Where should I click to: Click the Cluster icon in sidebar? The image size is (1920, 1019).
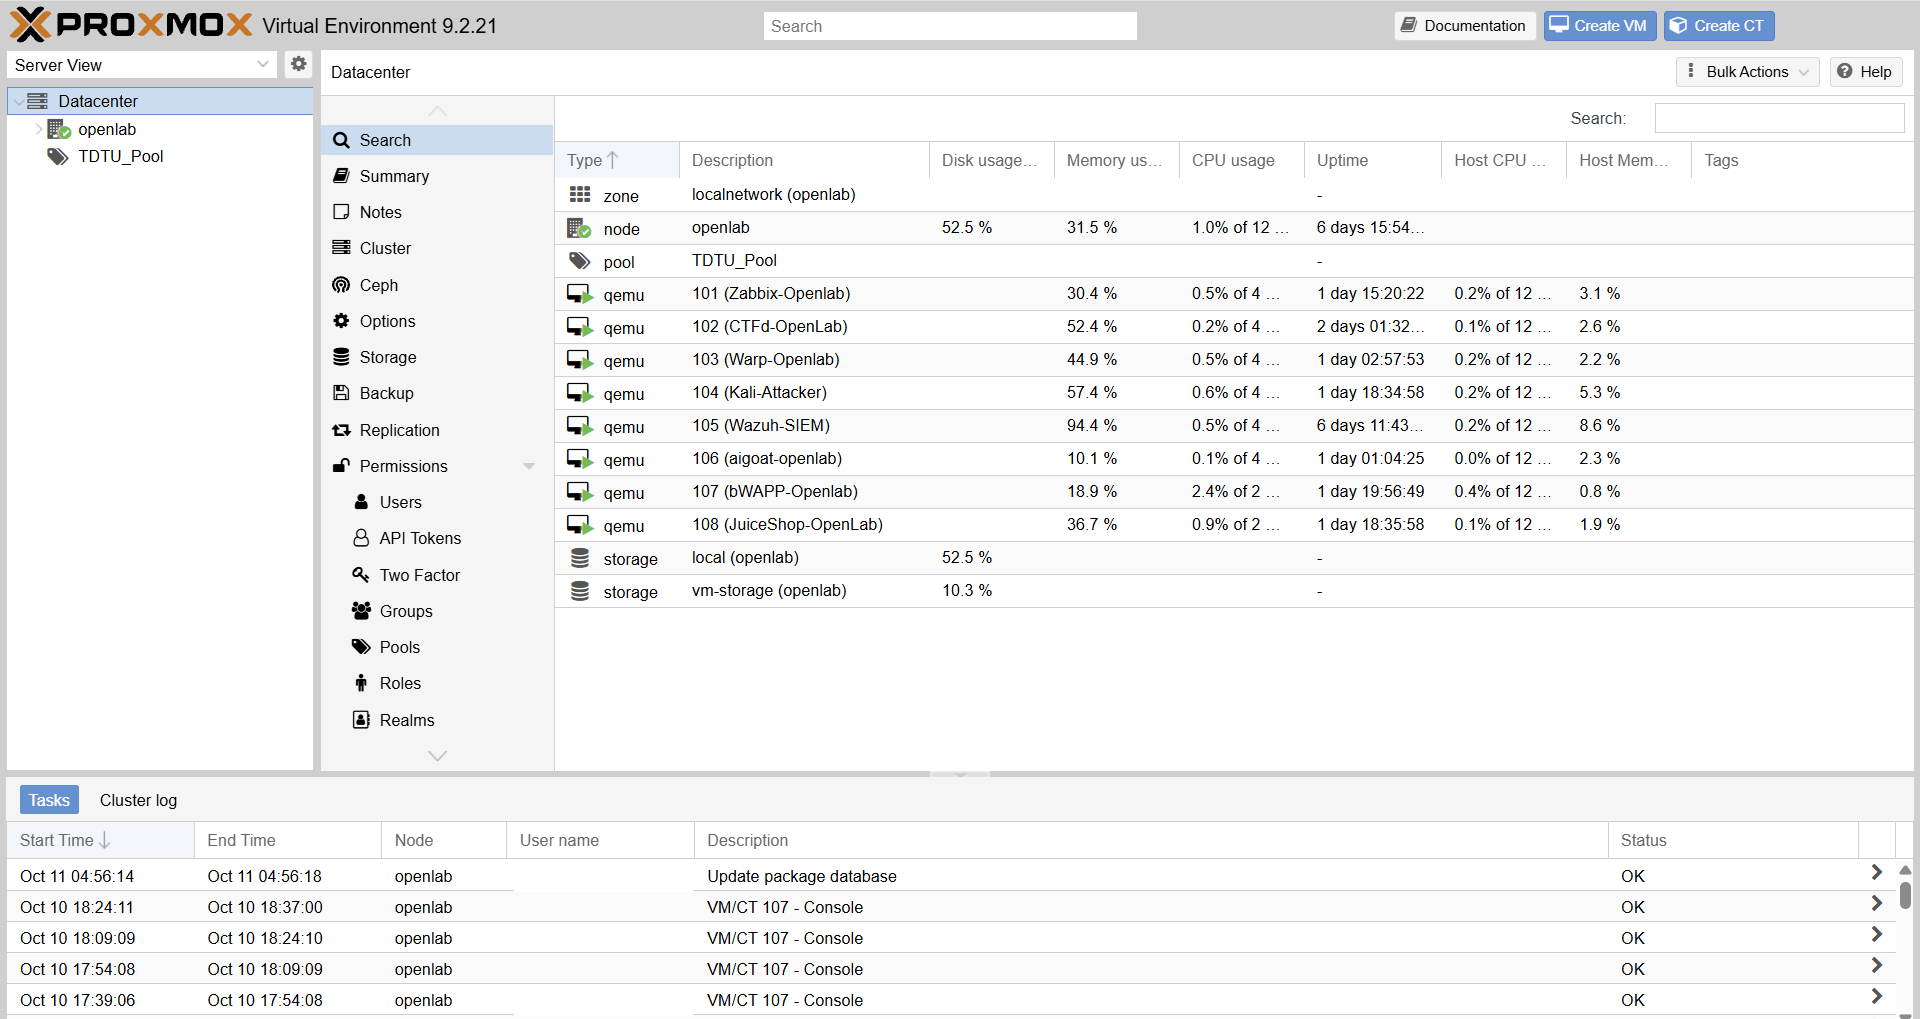[x=341, y=248]
